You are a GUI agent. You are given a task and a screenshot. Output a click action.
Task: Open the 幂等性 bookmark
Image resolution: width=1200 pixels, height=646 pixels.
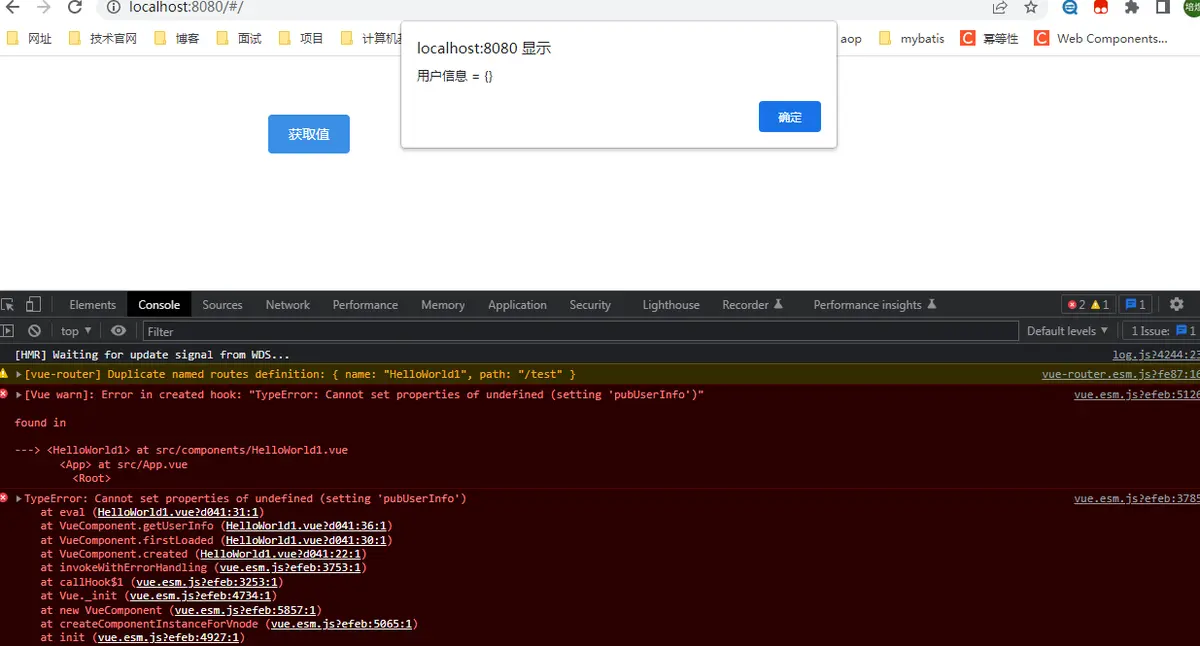pos(989,39)
